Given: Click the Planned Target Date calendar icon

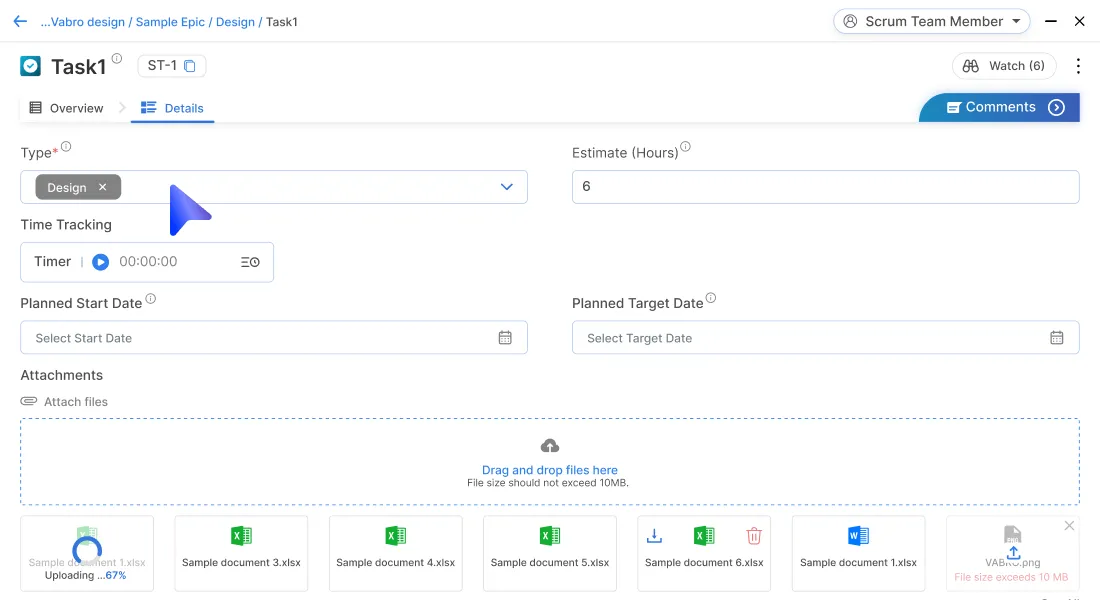Looking at the screenshot, I should tap(1057, 338).
